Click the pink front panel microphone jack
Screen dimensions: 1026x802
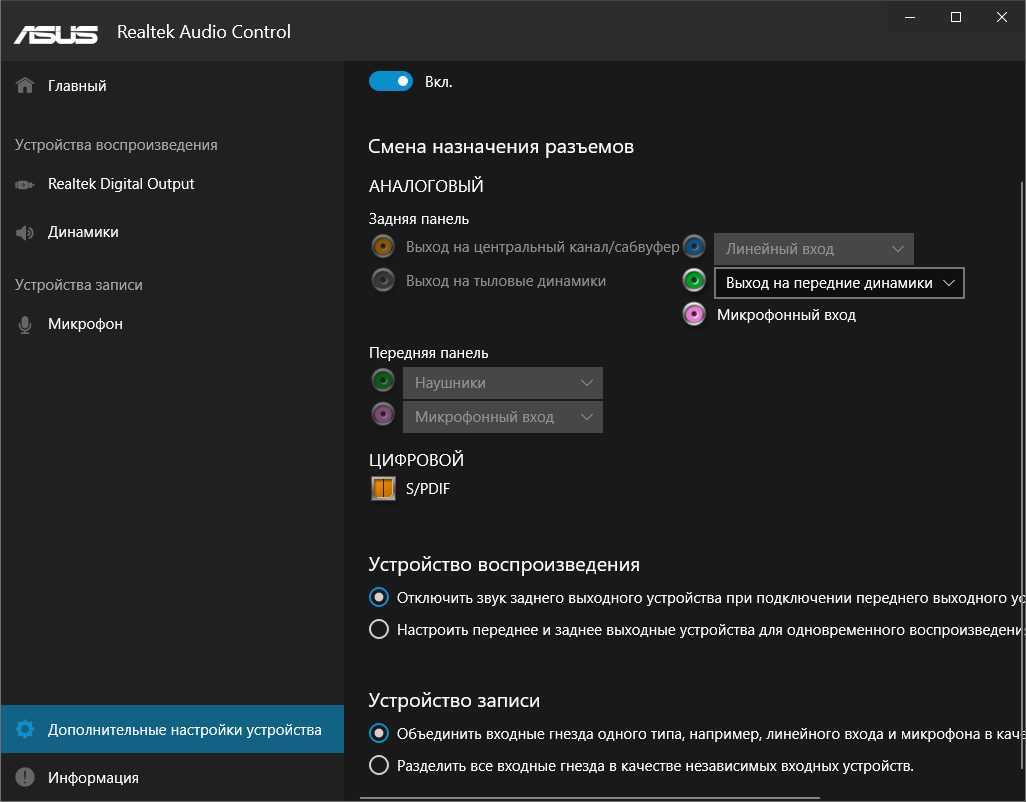point(382,414)
